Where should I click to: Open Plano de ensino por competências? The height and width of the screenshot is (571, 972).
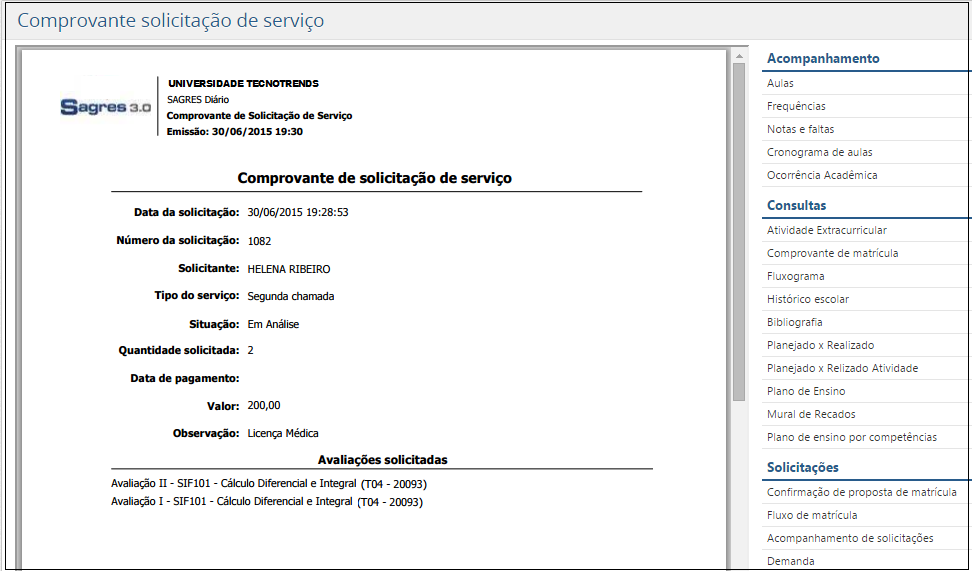(x=851, y=437)
